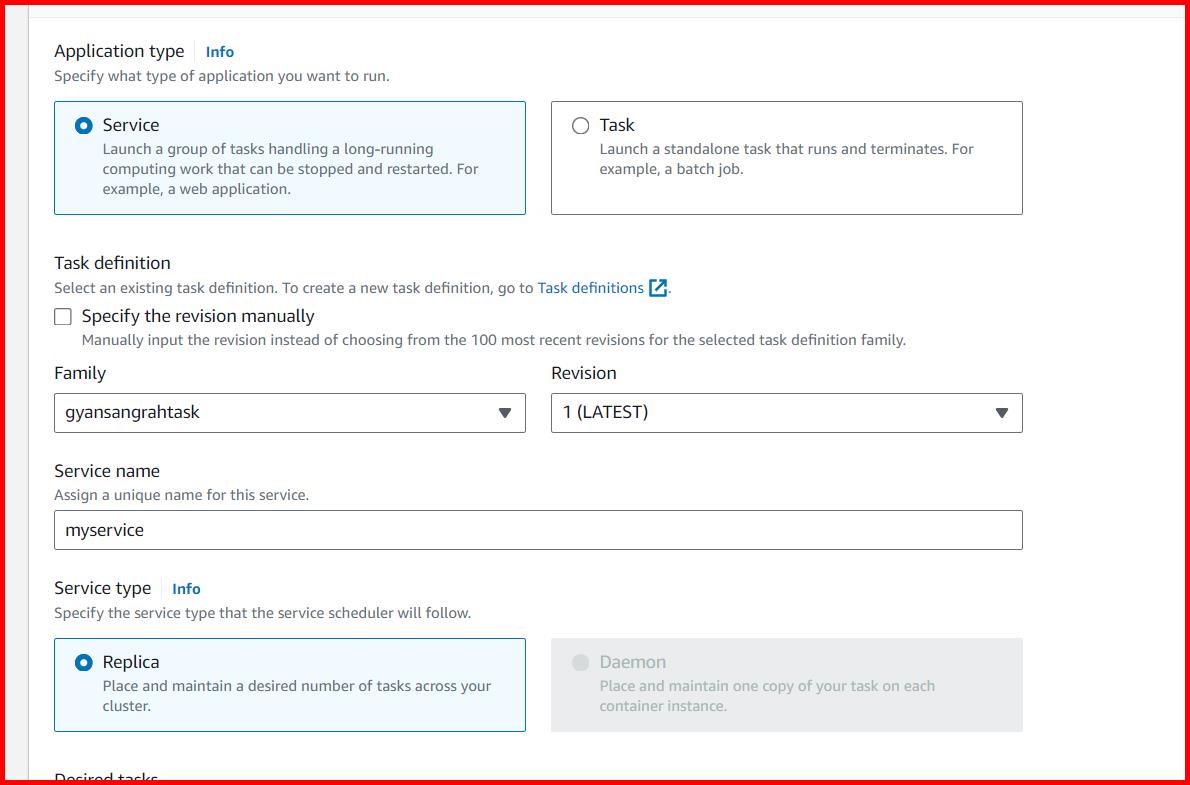
Task: Enable Specify the revision manually
Action: tap(63, 315)
